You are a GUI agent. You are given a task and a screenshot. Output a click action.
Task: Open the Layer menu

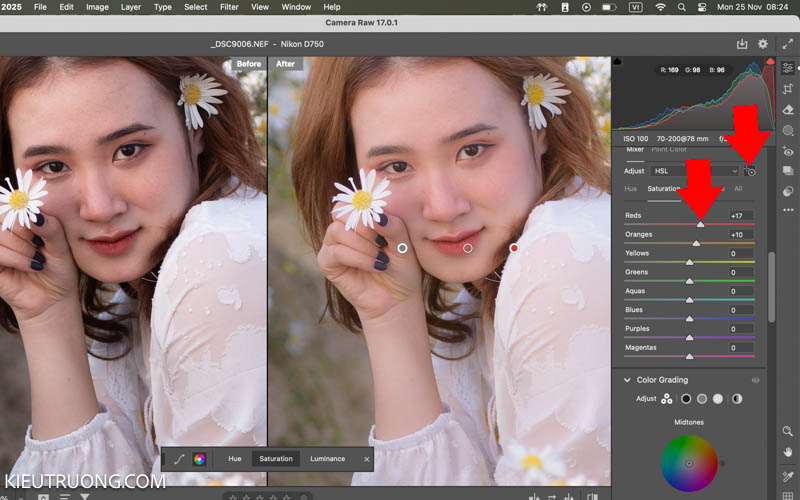[131, 7]
